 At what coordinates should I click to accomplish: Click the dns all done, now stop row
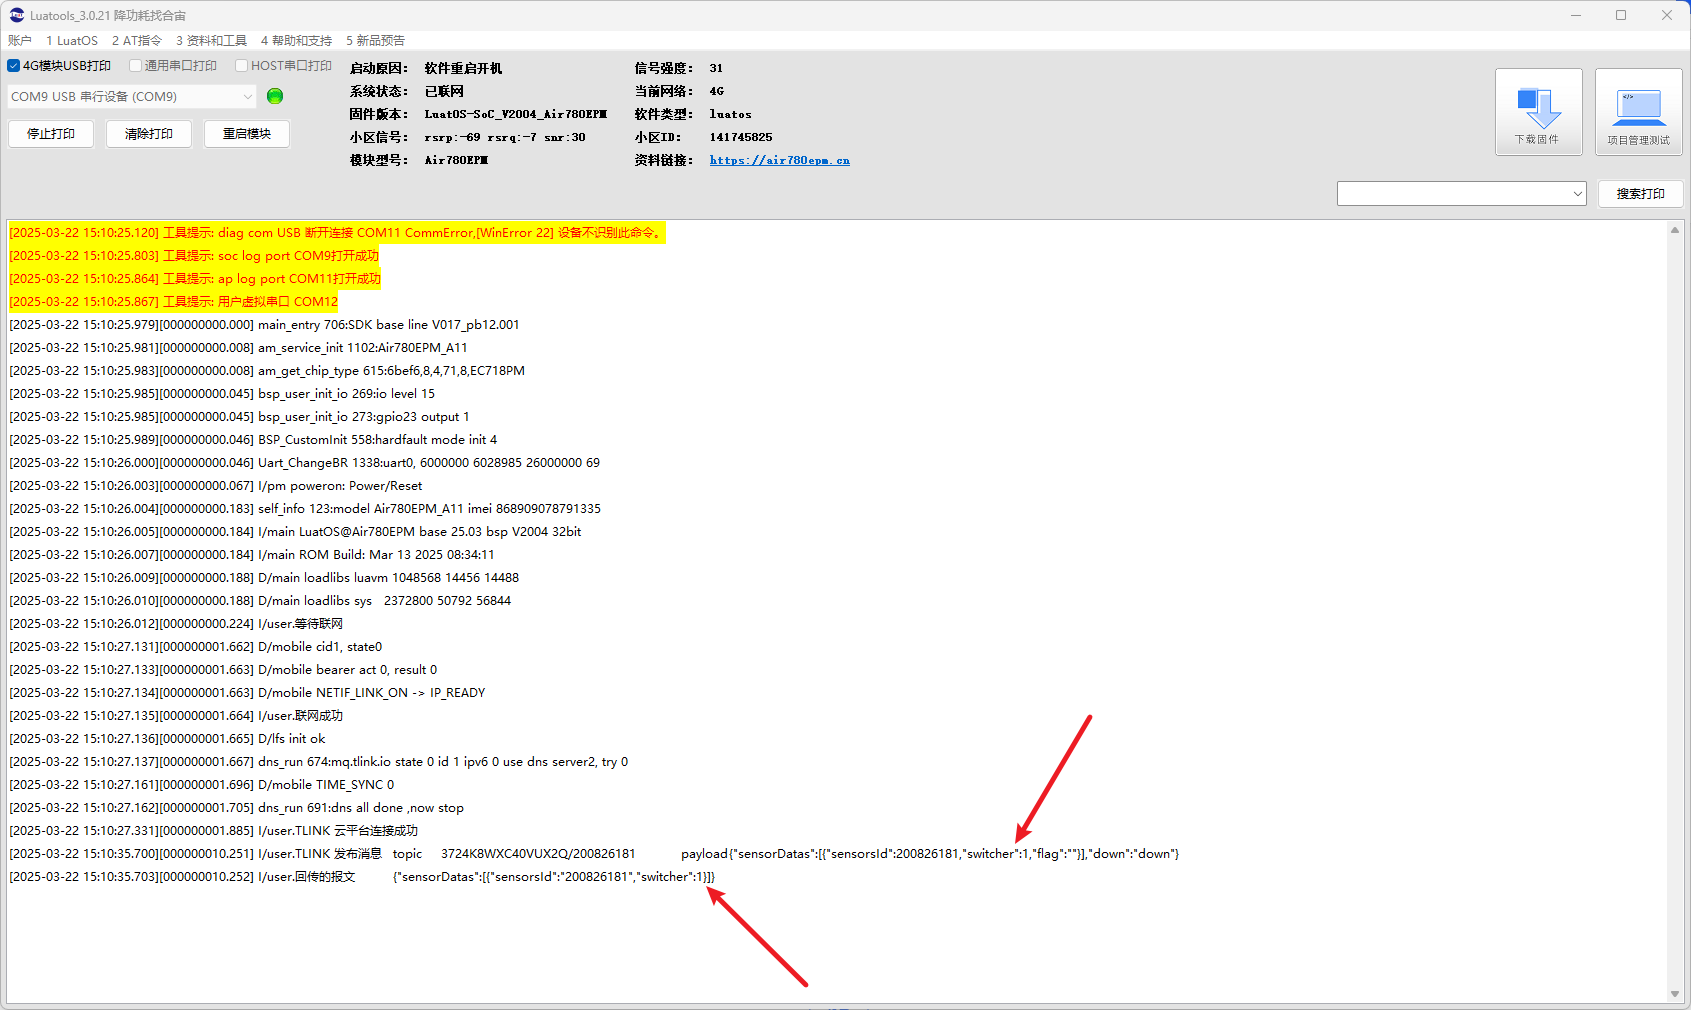pos(237,808)
